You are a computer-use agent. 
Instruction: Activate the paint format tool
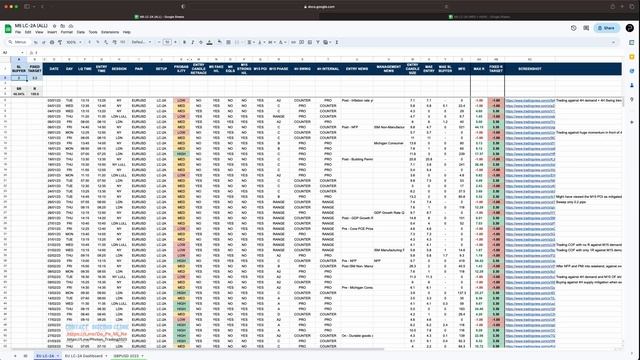coord(60,42)
